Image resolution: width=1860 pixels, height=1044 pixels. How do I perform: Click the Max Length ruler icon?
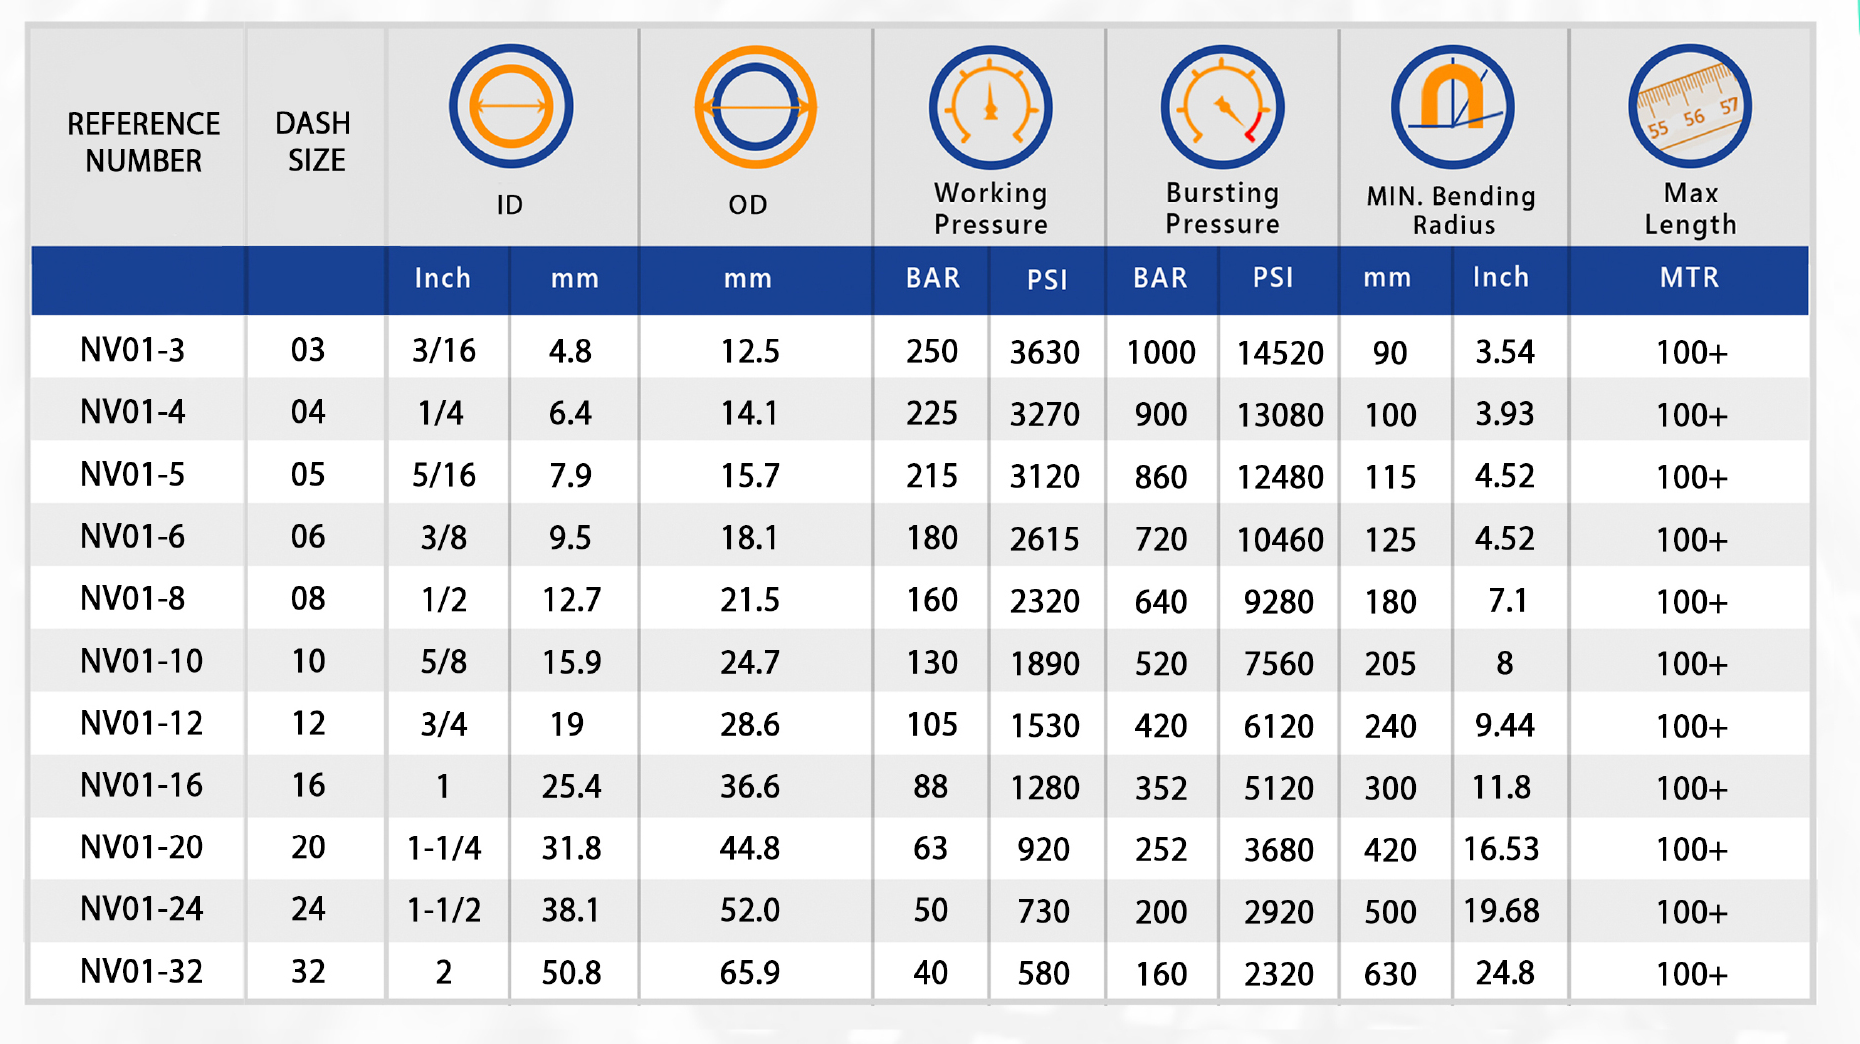(x=1689, y=106)
